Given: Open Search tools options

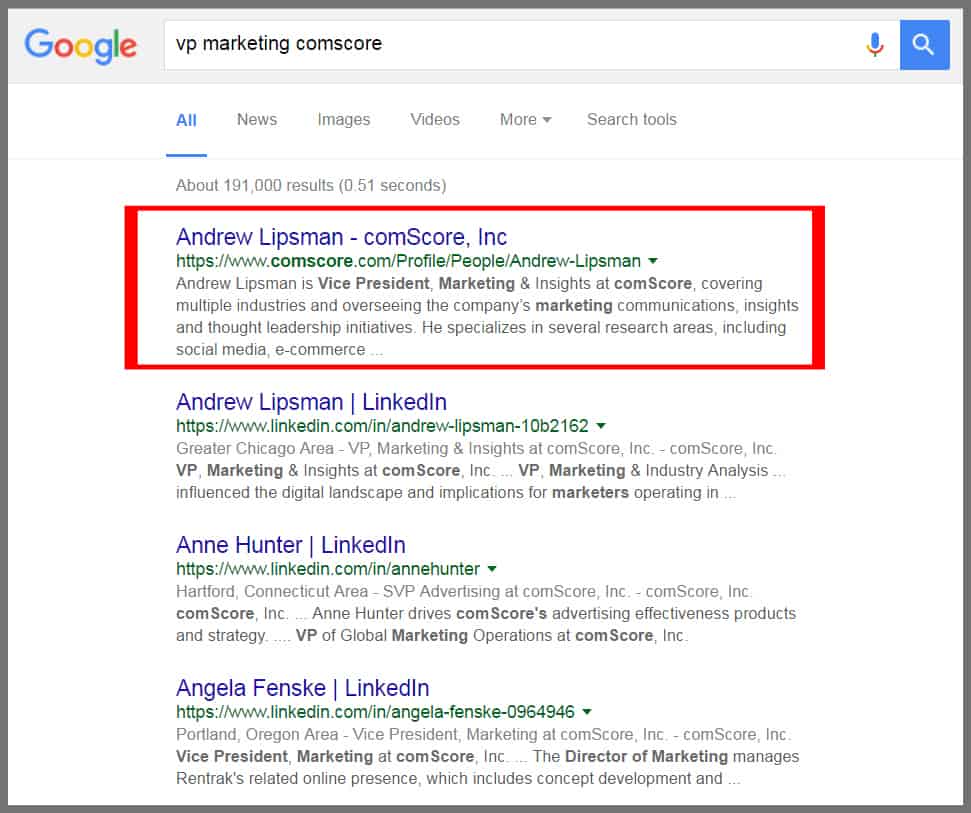Looking at the screenshot, I should click(631, 120).
